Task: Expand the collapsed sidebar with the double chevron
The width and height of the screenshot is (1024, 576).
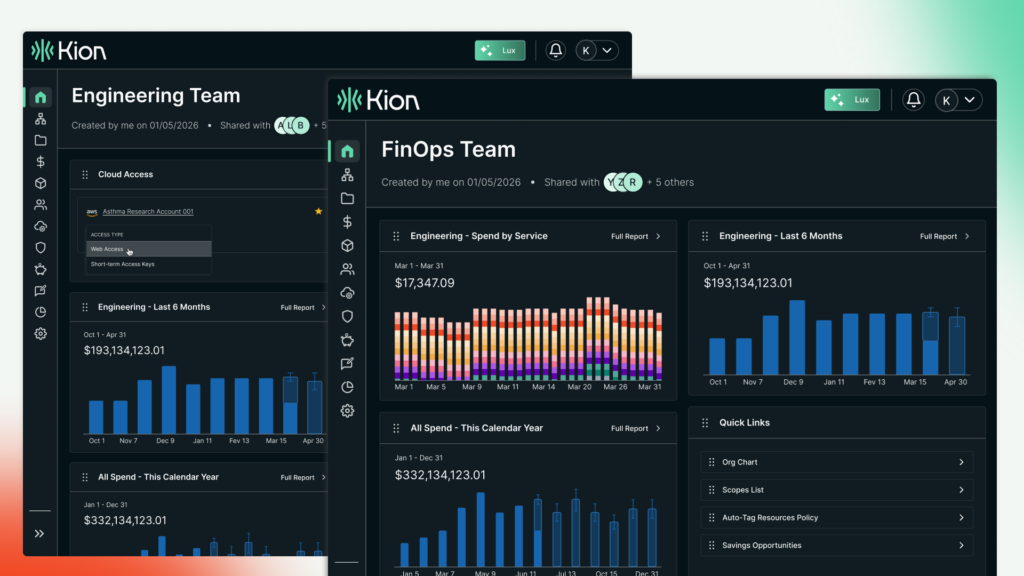Action: [x=39, y=533]
